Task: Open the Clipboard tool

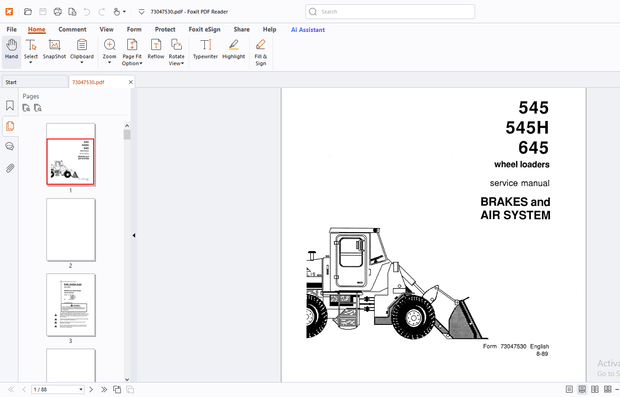Action: click(82, 51)
